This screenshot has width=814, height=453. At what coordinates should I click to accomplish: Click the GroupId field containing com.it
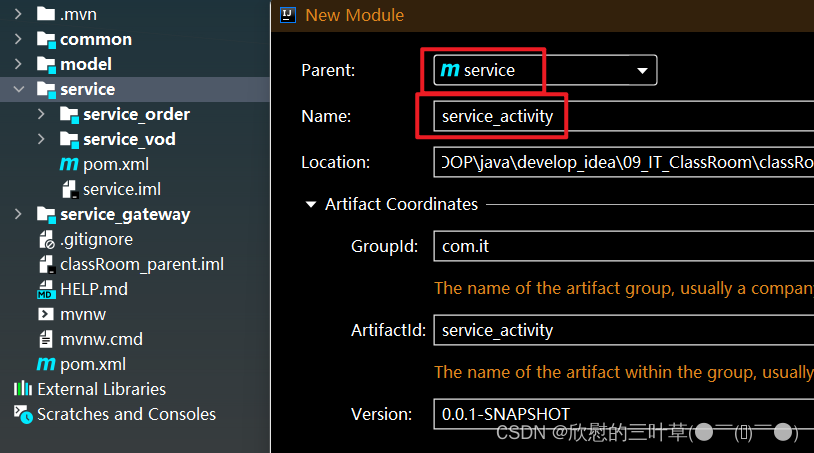pyautogui.click(x=623, y=246)
